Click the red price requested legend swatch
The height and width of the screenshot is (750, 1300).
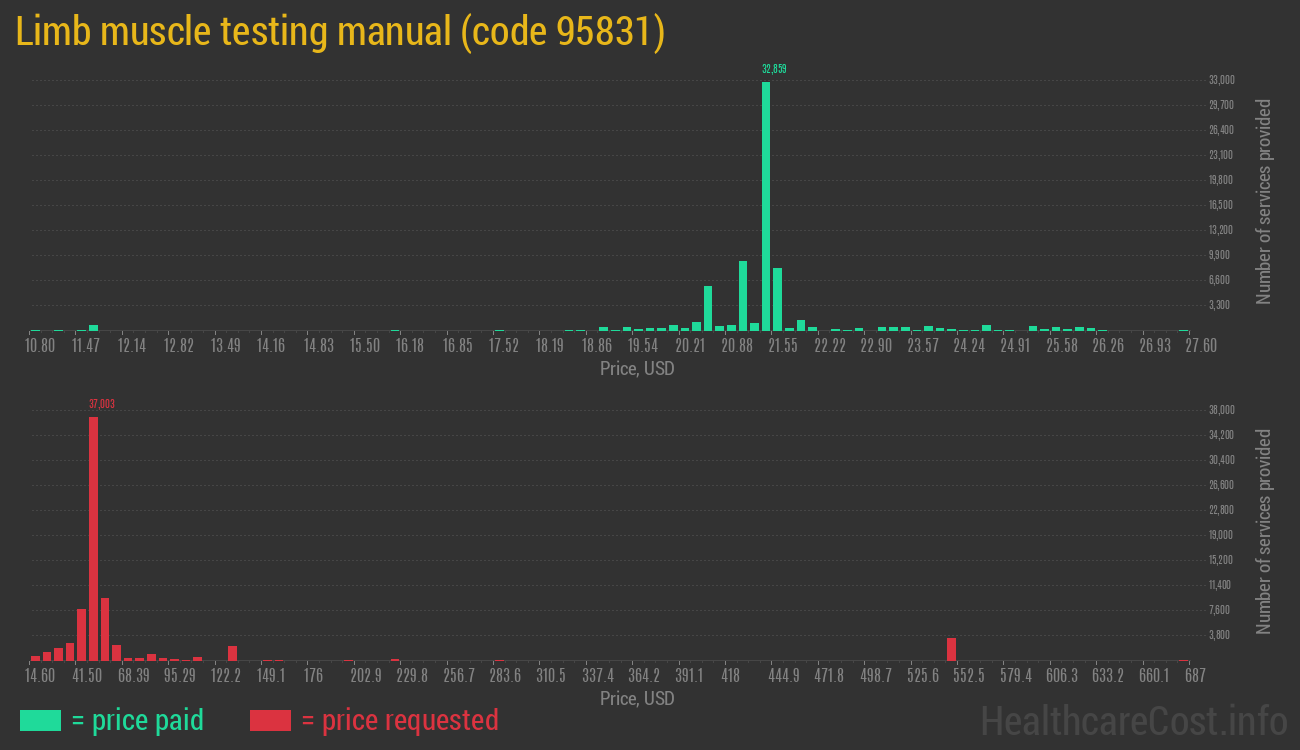pos(270,720)
